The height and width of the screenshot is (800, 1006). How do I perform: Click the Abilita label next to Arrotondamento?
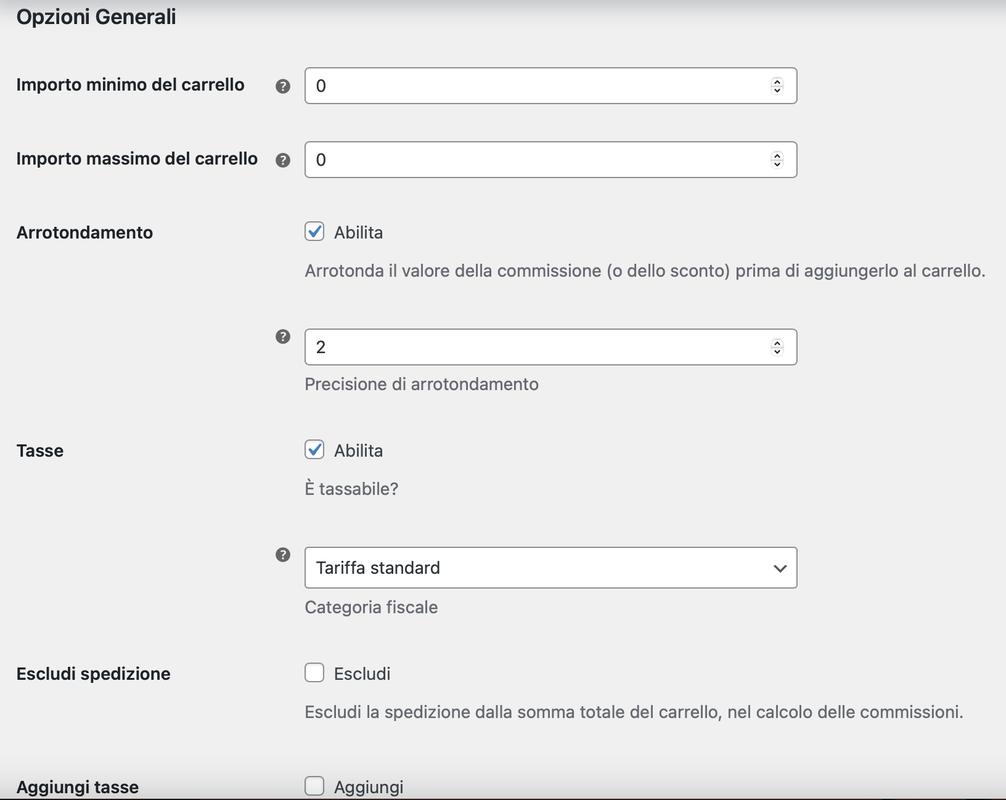coord(358,232)
